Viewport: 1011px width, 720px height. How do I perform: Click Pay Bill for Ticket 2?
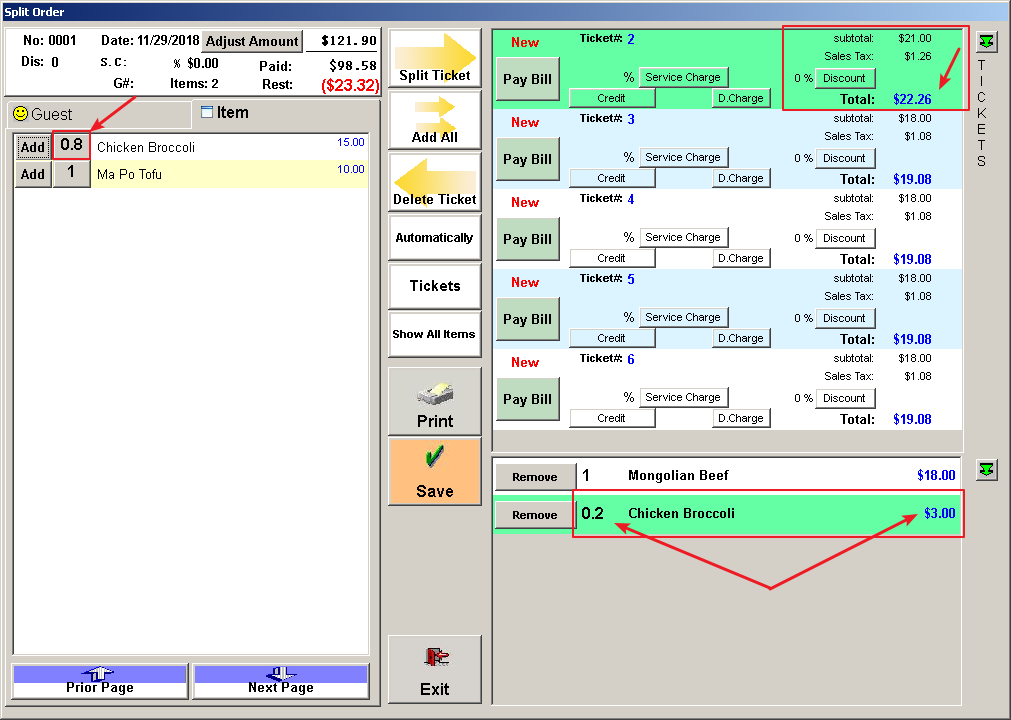(x=527, y=79)
